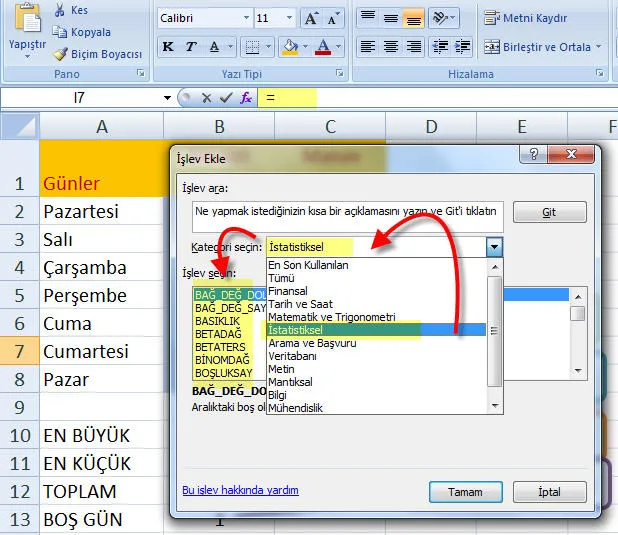Screen dimensions: 618x535
Task: Open the Calibri font name dropdown
Action: click(x=242, y=18)
